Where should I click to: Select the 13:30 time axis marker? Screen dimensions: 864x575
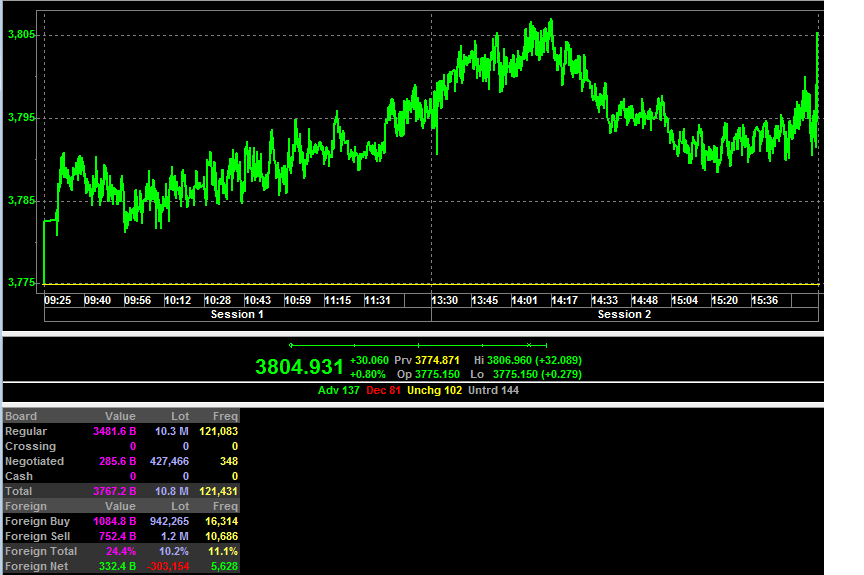[445, 300]
